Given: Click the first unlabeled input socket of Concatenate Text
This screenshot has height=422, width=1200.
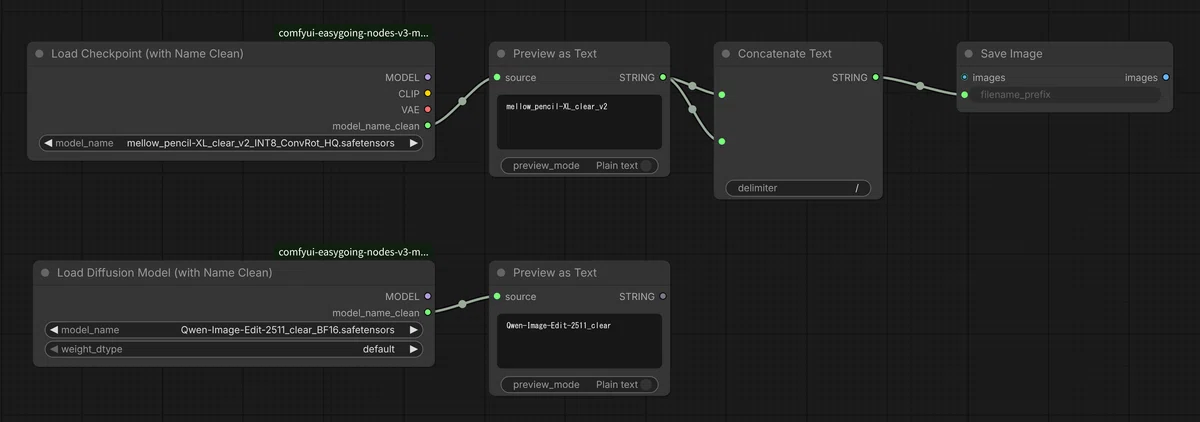Looking at the screenshot, I should point(721,95).
